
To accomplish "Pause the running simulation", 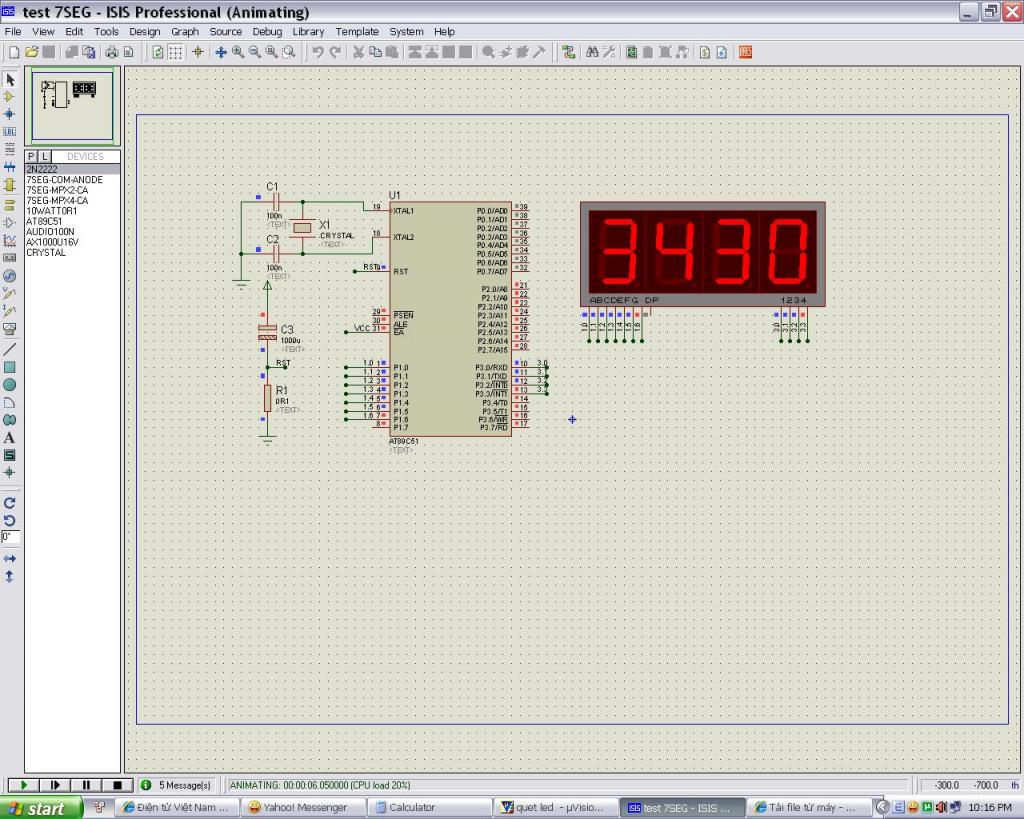I will (x=86, y=786).
